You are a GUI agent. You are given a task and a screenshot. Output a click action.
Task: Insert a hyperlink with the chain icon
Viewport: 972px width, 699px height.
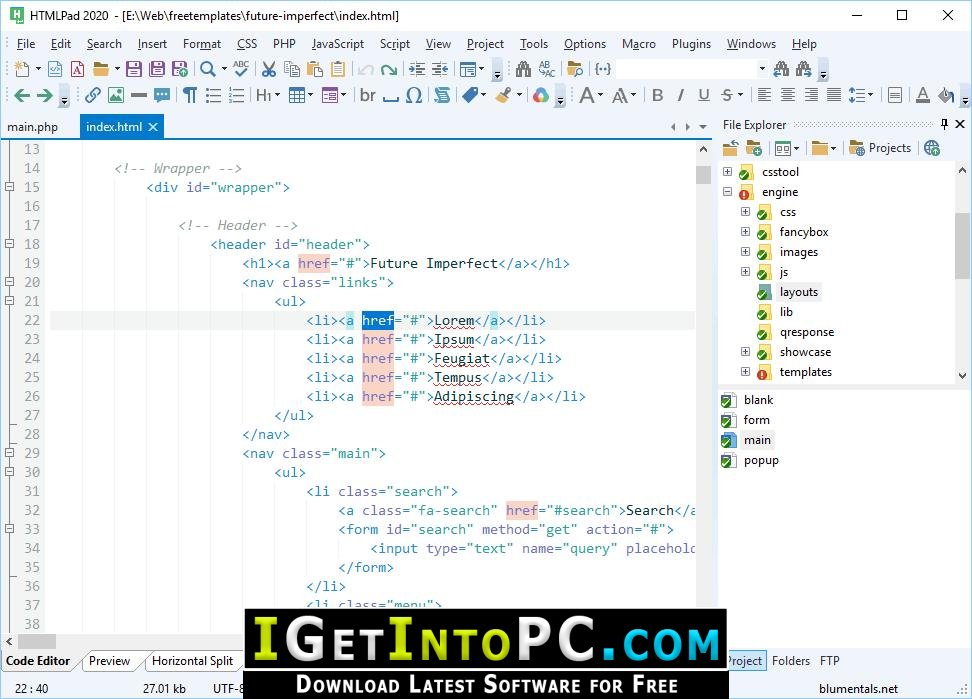point(93,95)
